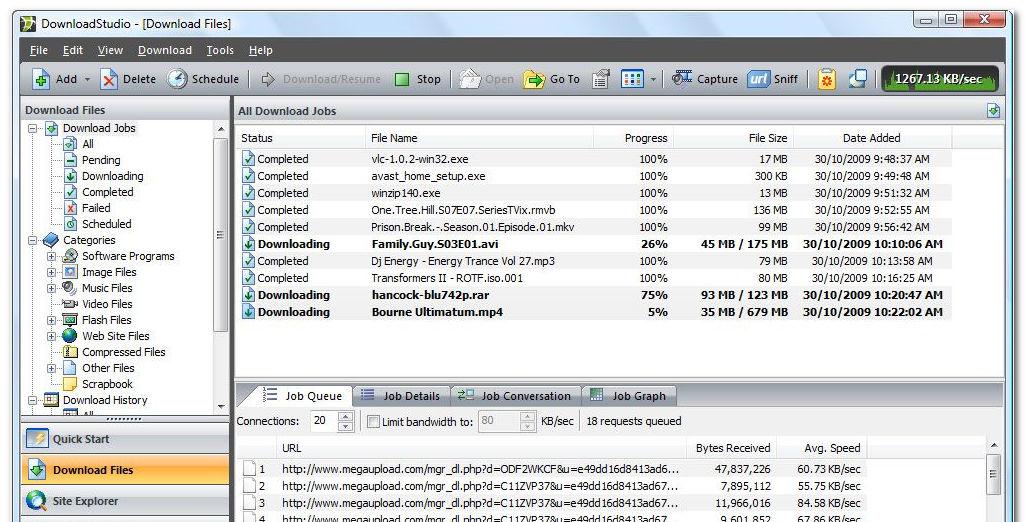Select the Video Files category
1025x522 pixels.
pos(107,304)
